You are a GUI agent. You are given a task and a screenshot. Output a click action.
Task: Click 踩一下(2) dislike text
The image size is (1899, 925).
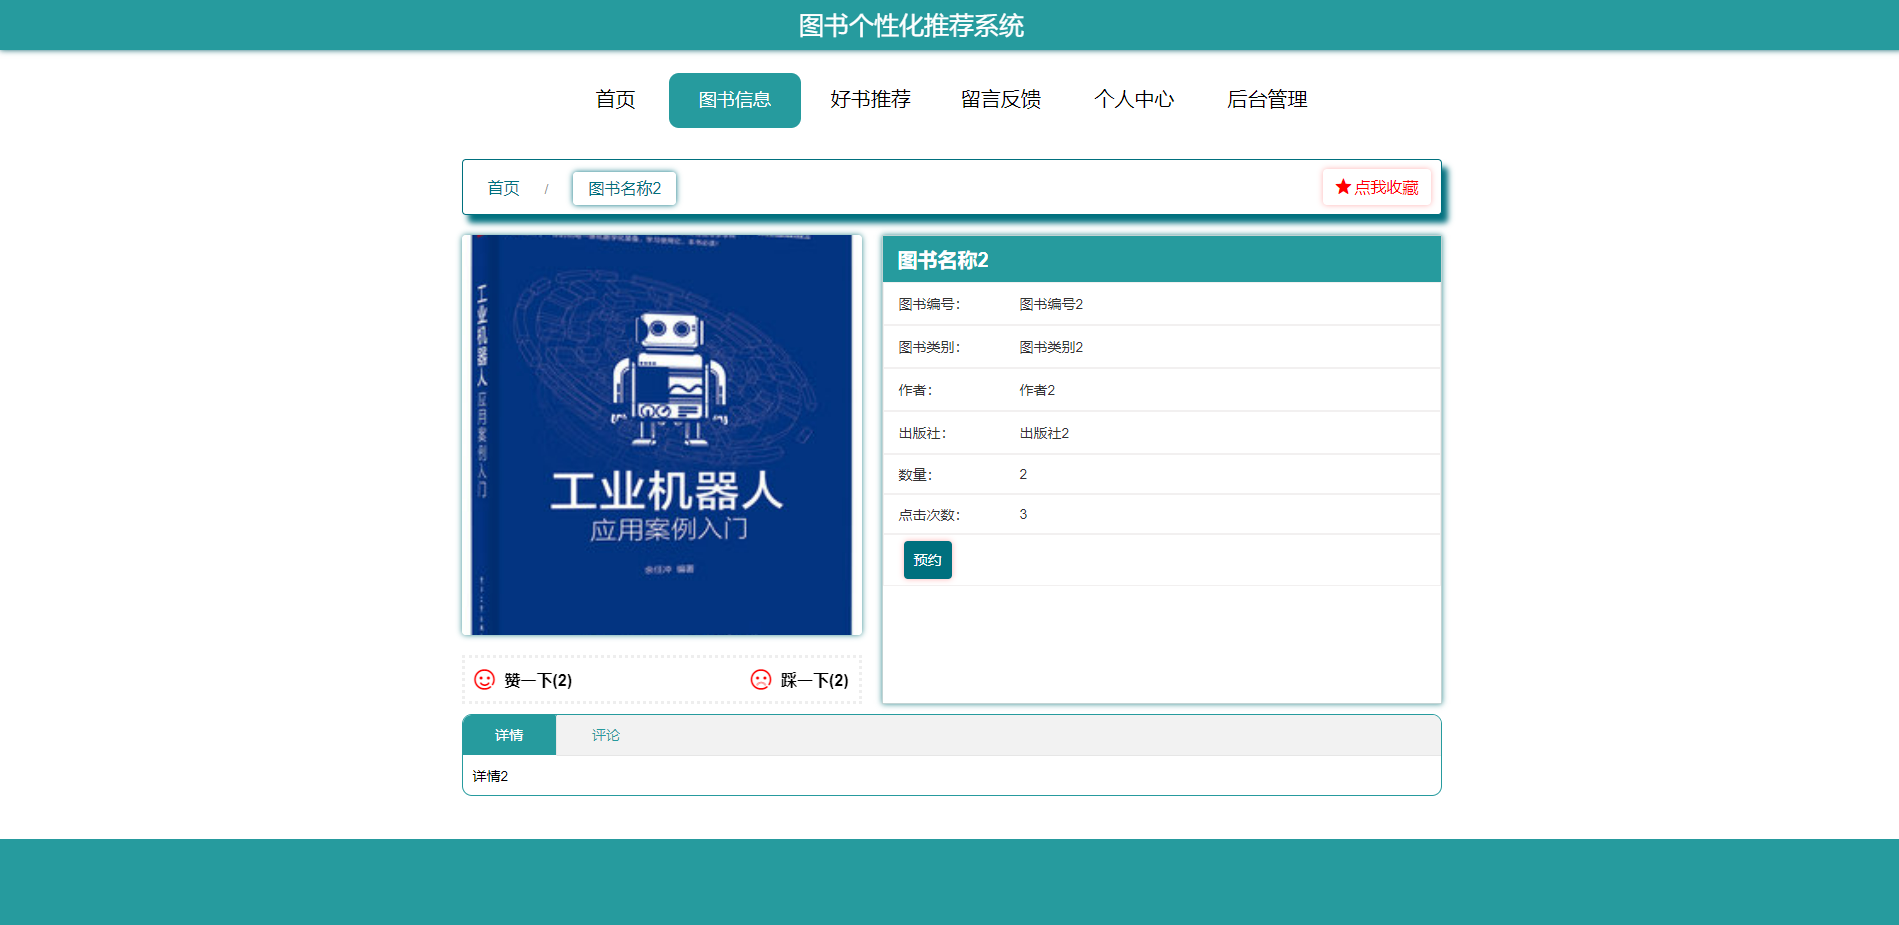pyautogui.click(x=814, y=680)
